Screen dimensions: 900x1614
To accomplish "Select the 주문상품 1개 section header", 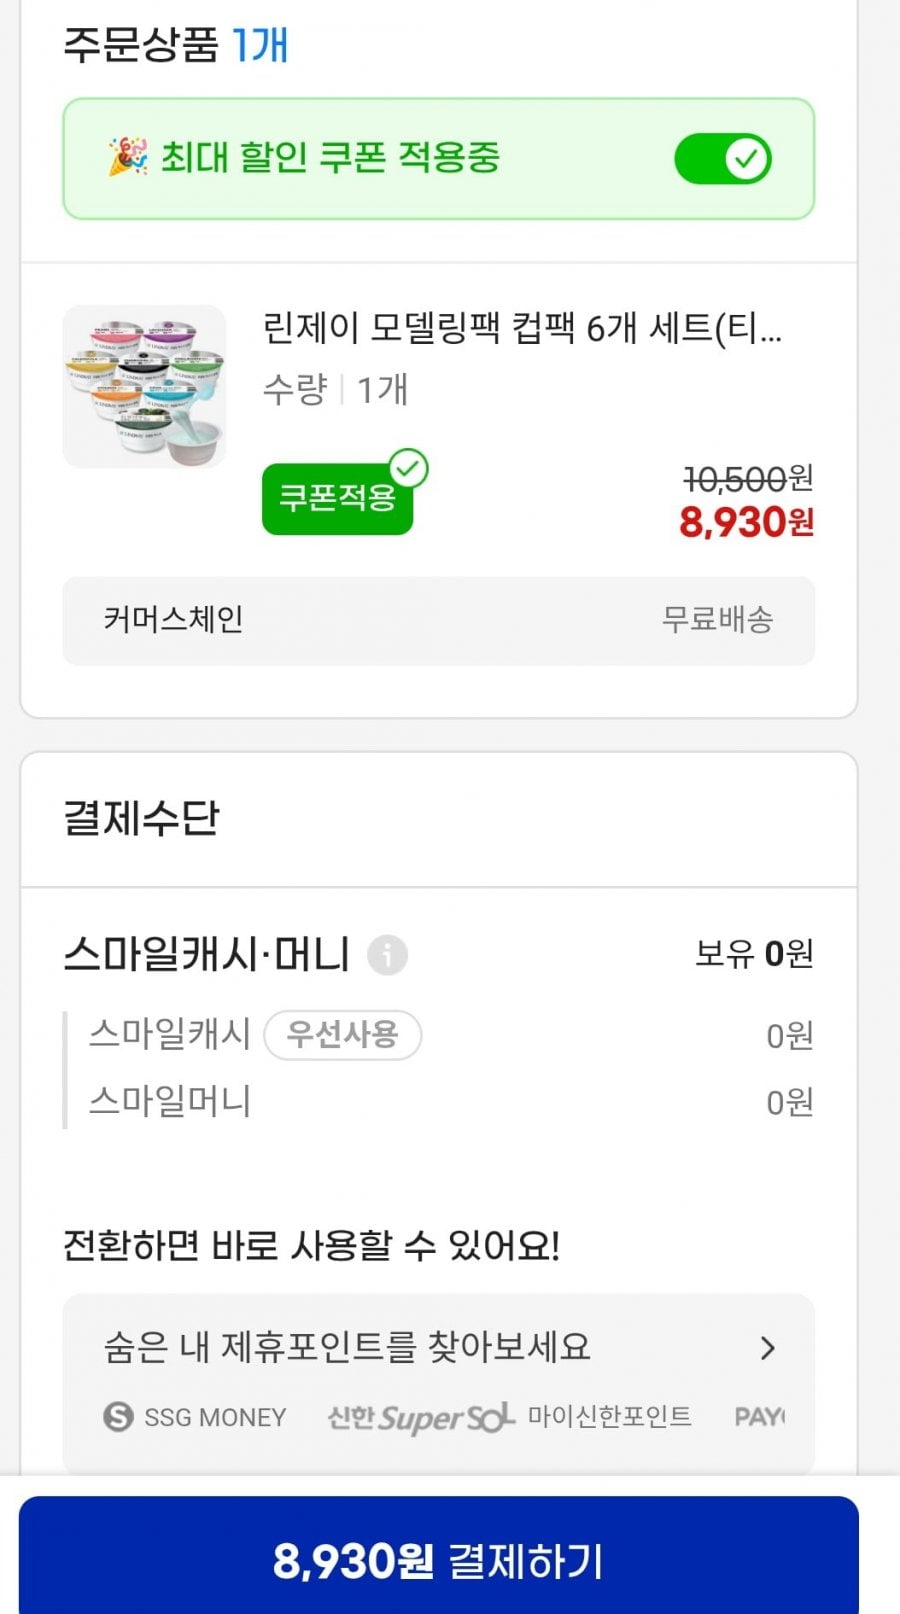I will tap(176, 46).
